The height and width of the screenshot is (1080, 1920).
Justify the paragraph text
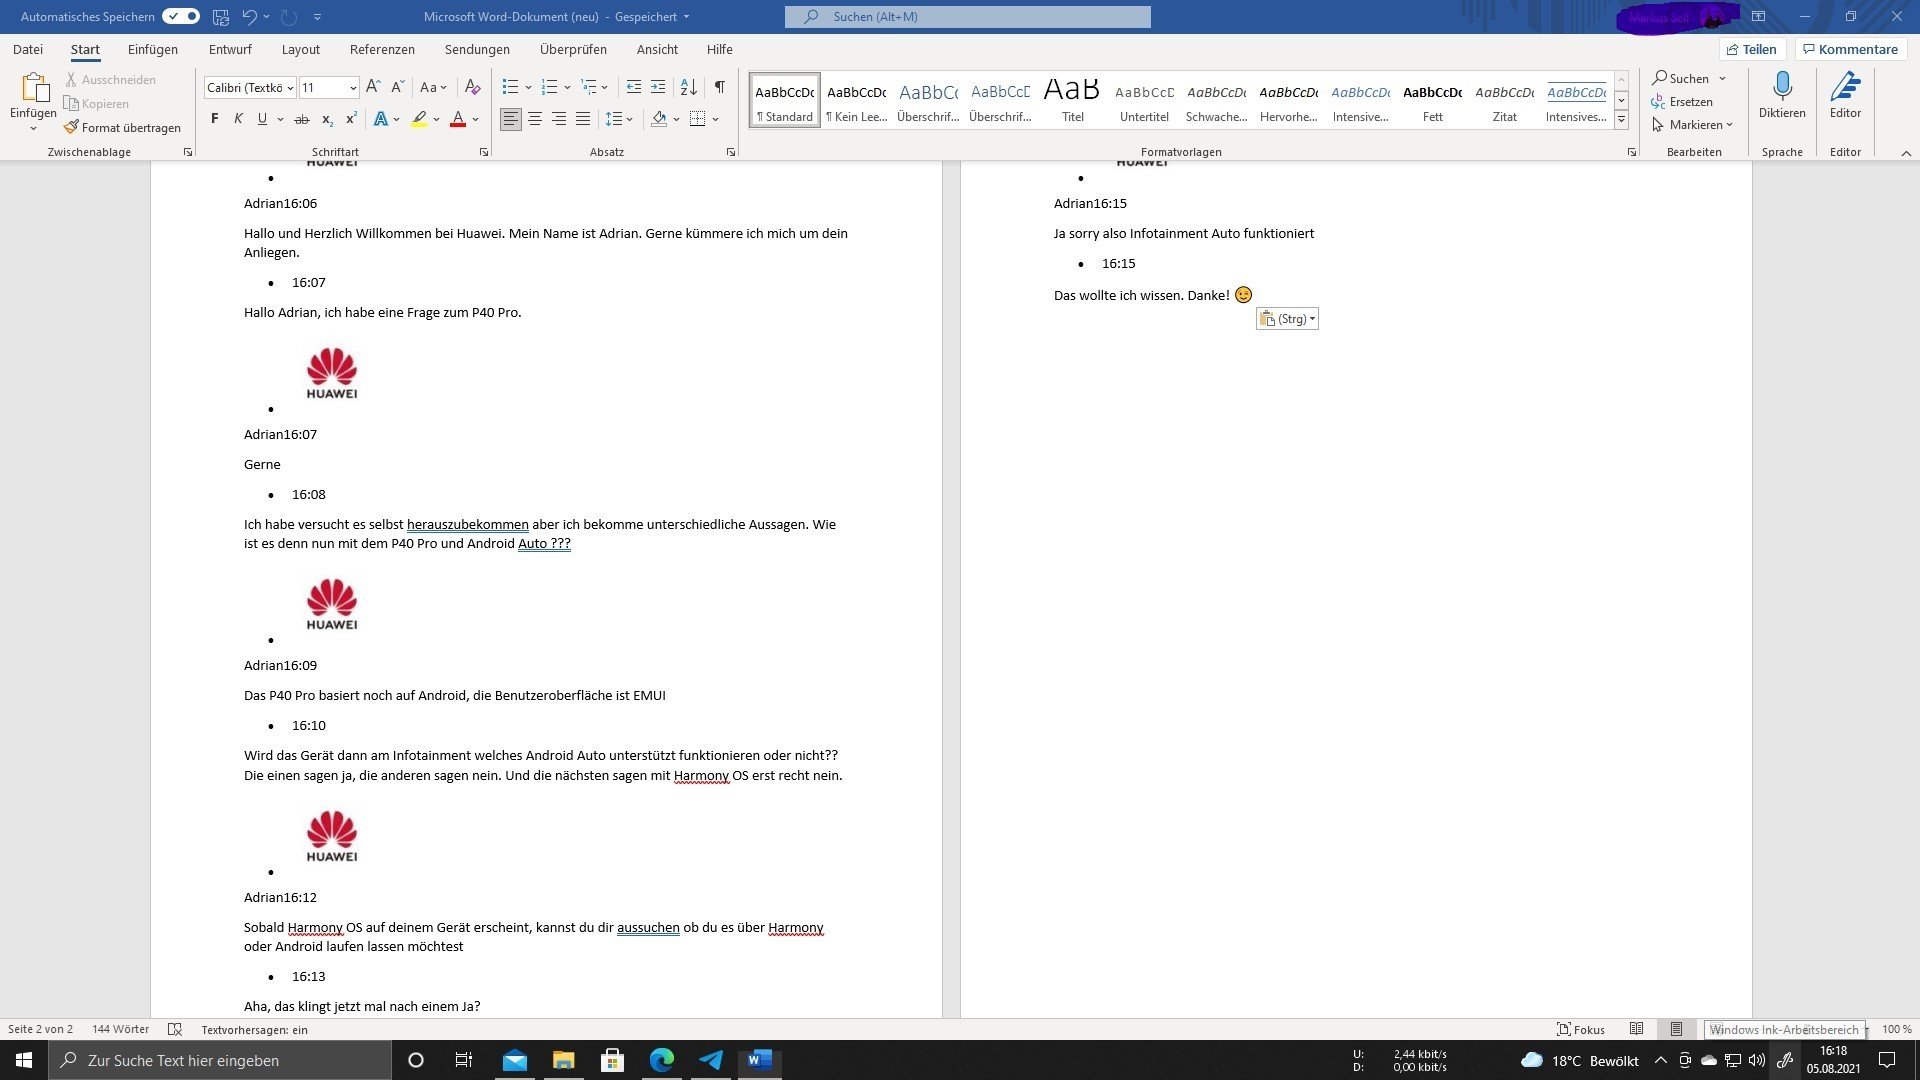[x=583, y=119]
